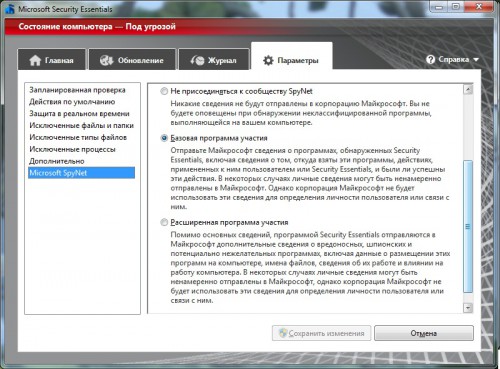Viewport: 500px width, 369px height.
Task: Open the Справка help menu
Action: point(452,60)
